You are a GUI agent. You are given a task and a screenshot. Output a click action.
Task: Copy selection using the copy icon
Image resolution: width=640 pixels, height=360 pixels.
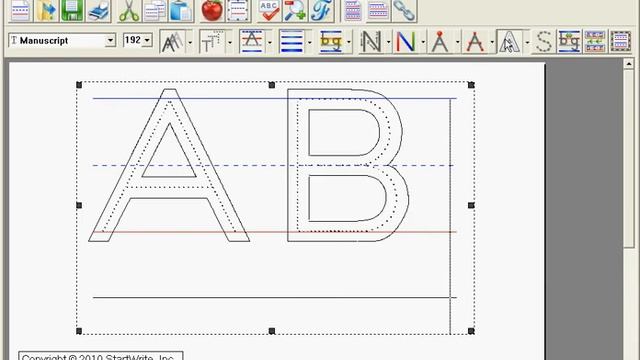155,10
